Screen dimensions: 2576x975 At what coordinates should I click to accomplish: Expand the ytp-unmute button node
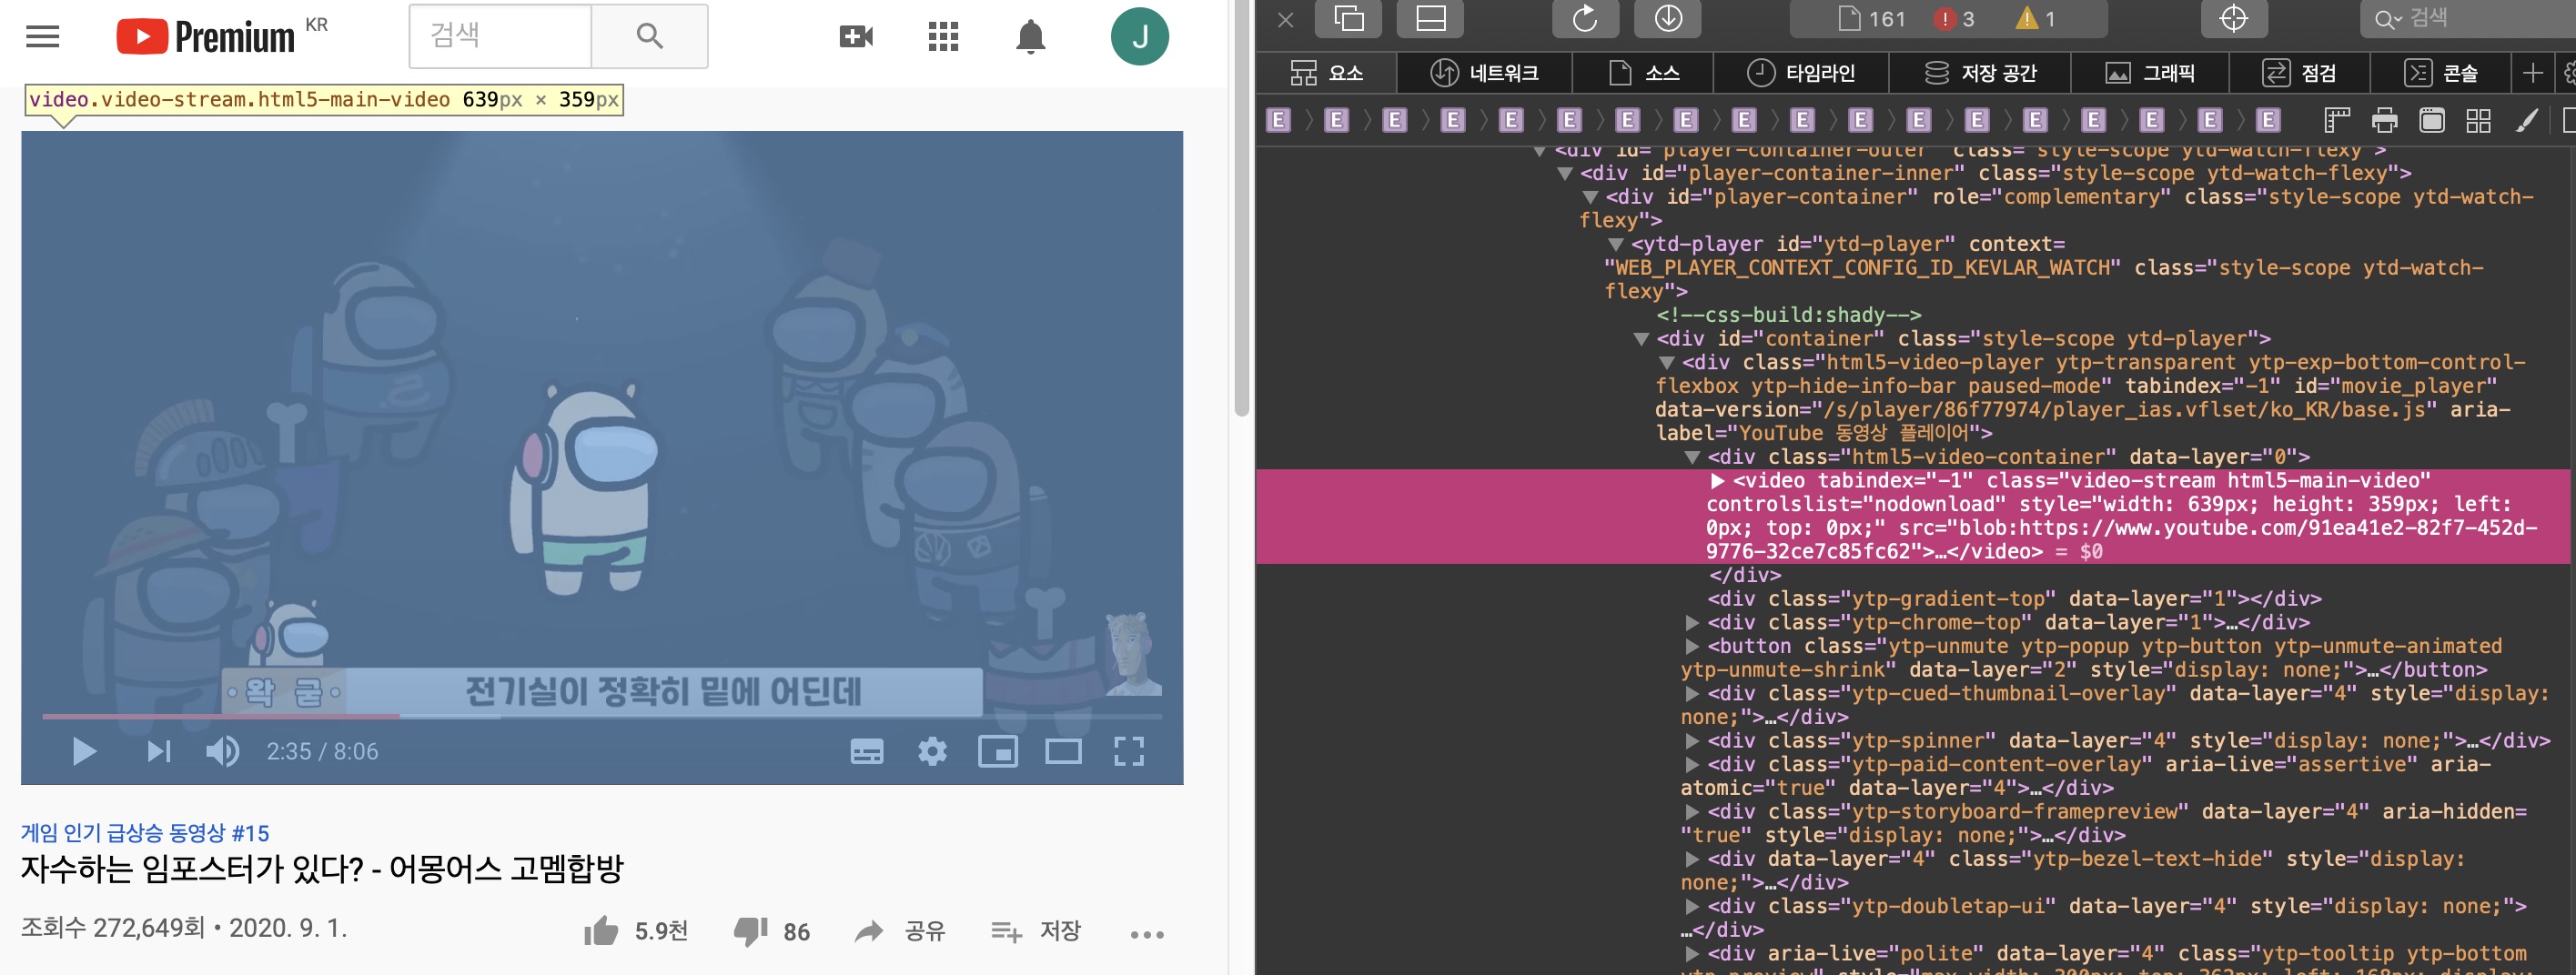click(x=1692, y=647)
